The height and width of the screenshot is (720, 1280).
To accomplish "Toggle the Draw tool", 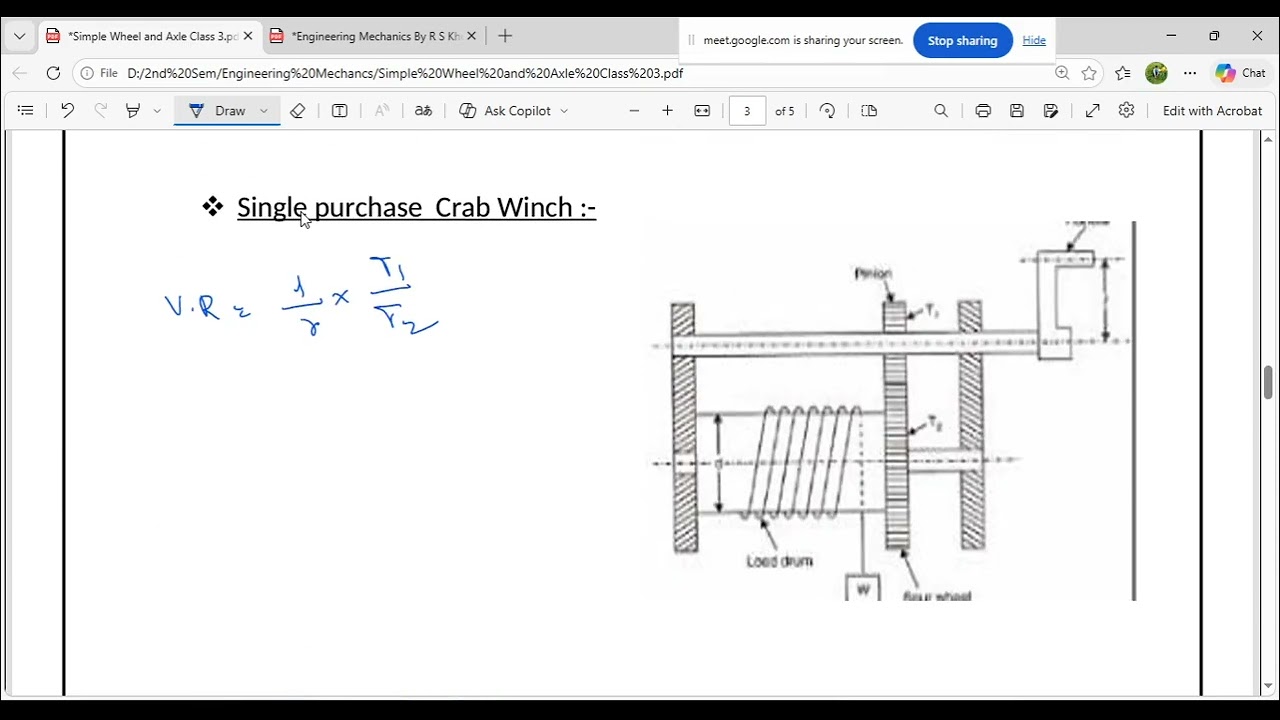I will [x=218, y=111].
